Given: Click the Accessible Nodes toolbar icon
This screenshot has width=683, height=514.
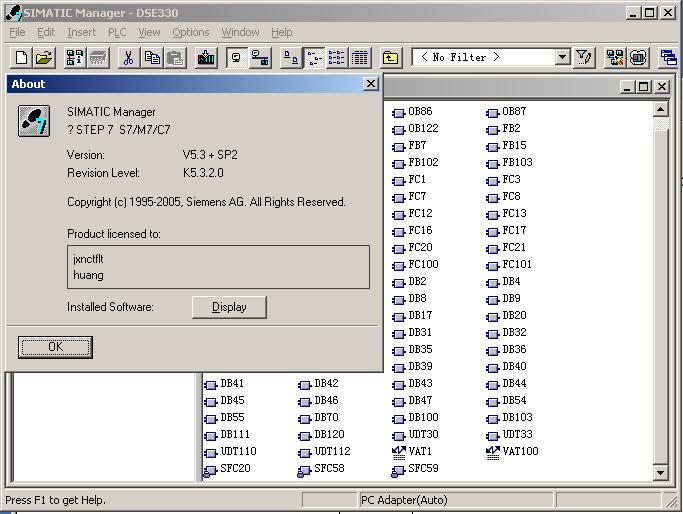Looking at the screenshot, I should pyautogui.click(x=74, y=58).
